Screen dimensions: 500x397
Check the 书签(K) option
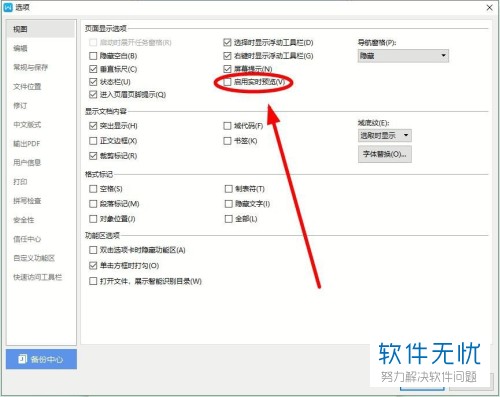(x=227, y=141)
